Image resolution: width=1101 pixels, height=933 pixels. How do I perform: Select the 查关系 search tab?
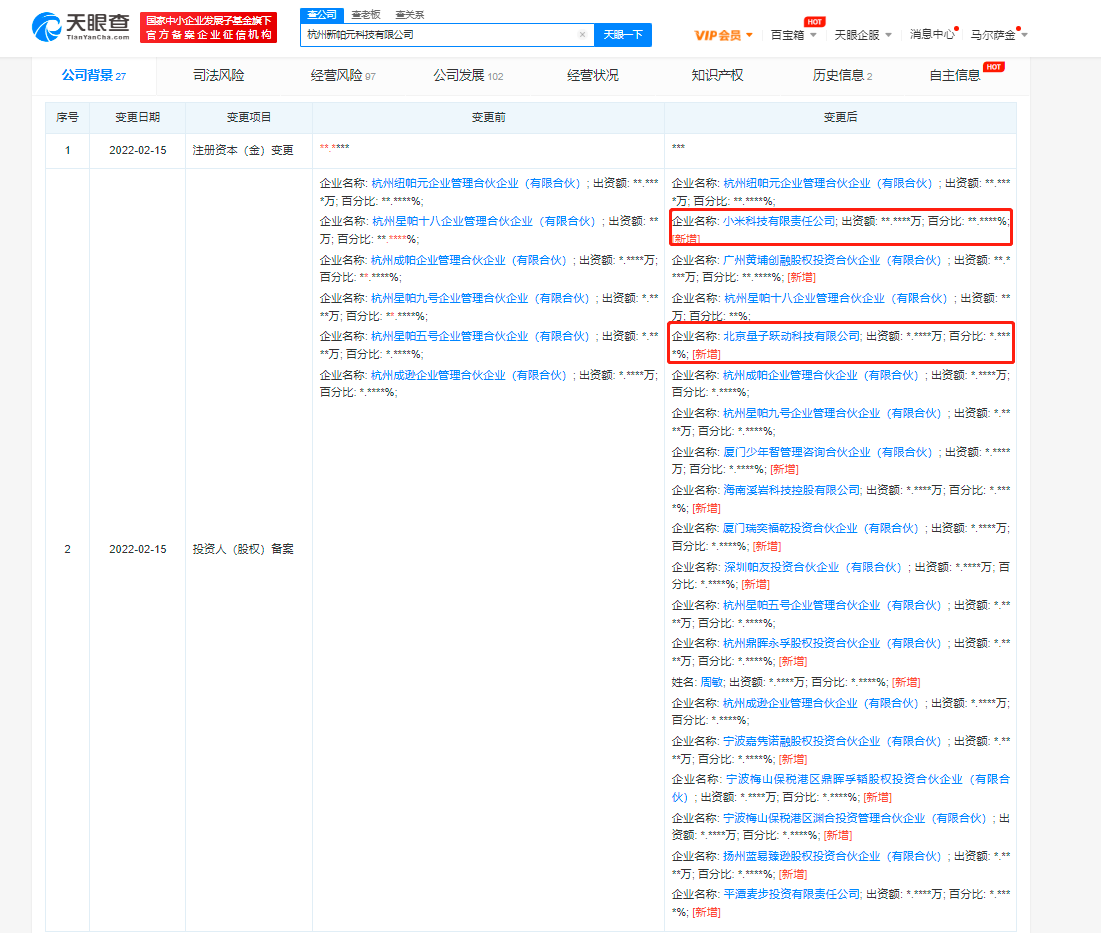tap(410, 15)
